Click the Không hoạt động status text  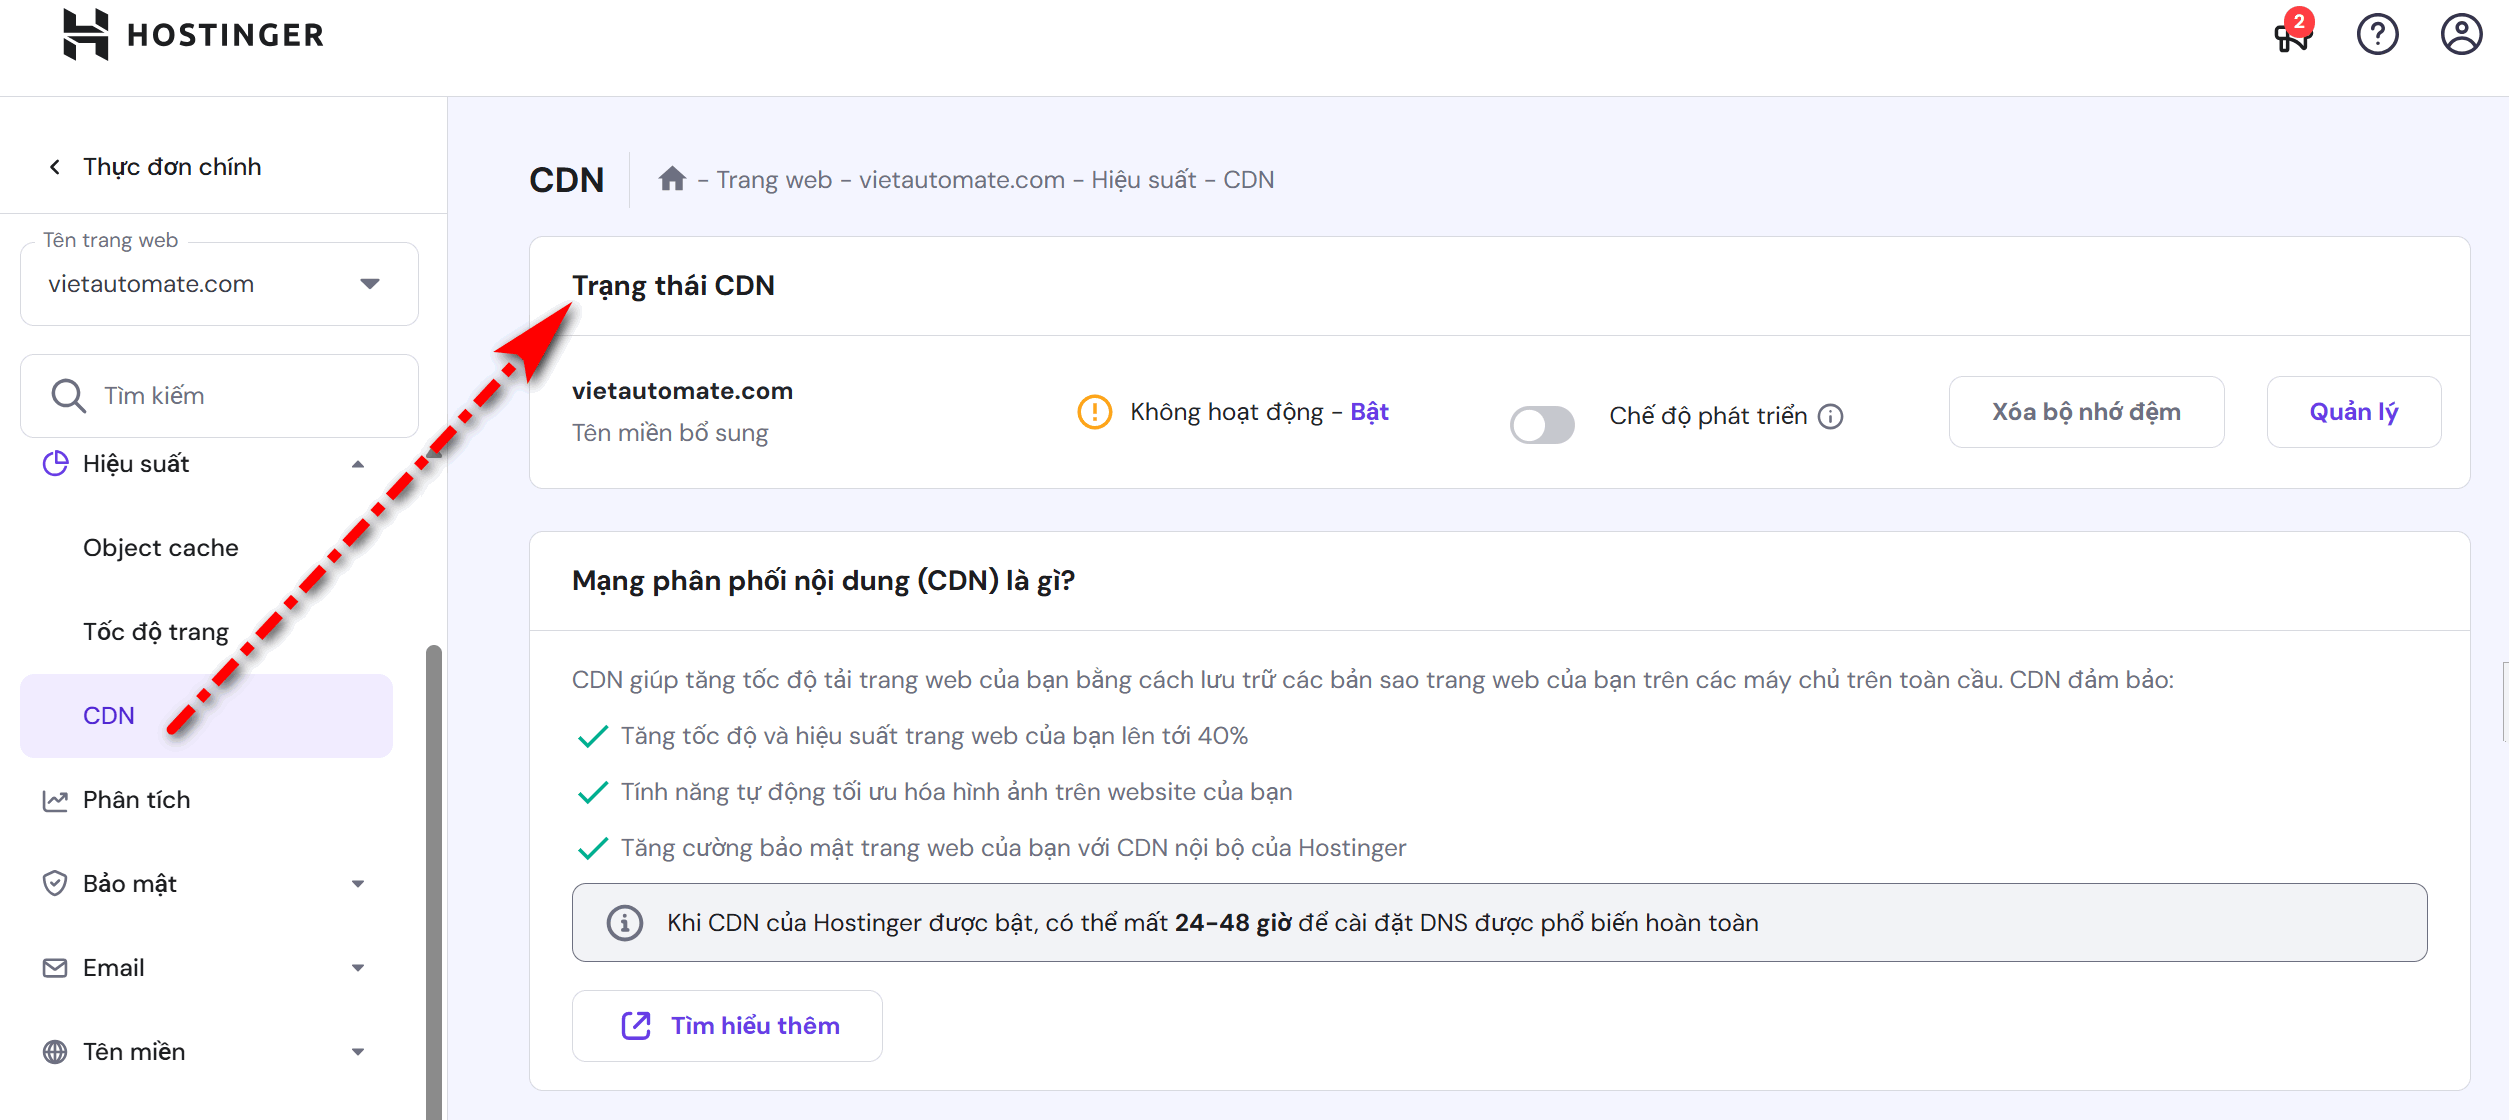[x=1227, y=412]
